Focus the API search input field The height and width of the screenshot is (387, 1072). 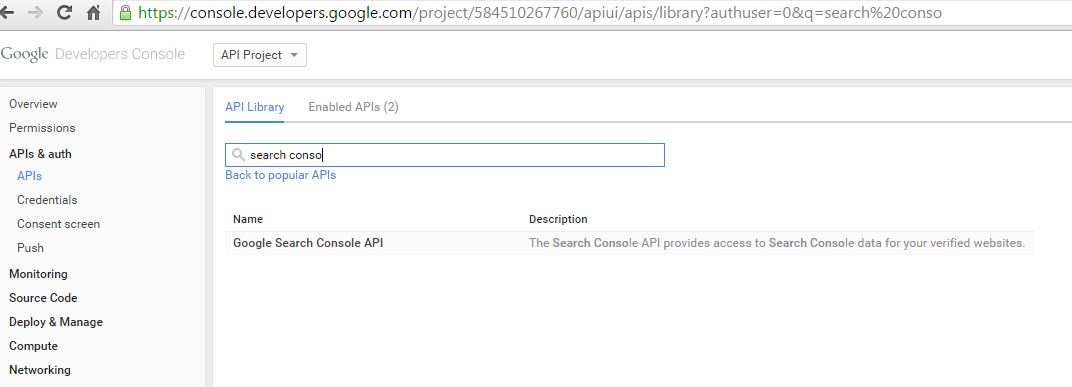(445, 155)
